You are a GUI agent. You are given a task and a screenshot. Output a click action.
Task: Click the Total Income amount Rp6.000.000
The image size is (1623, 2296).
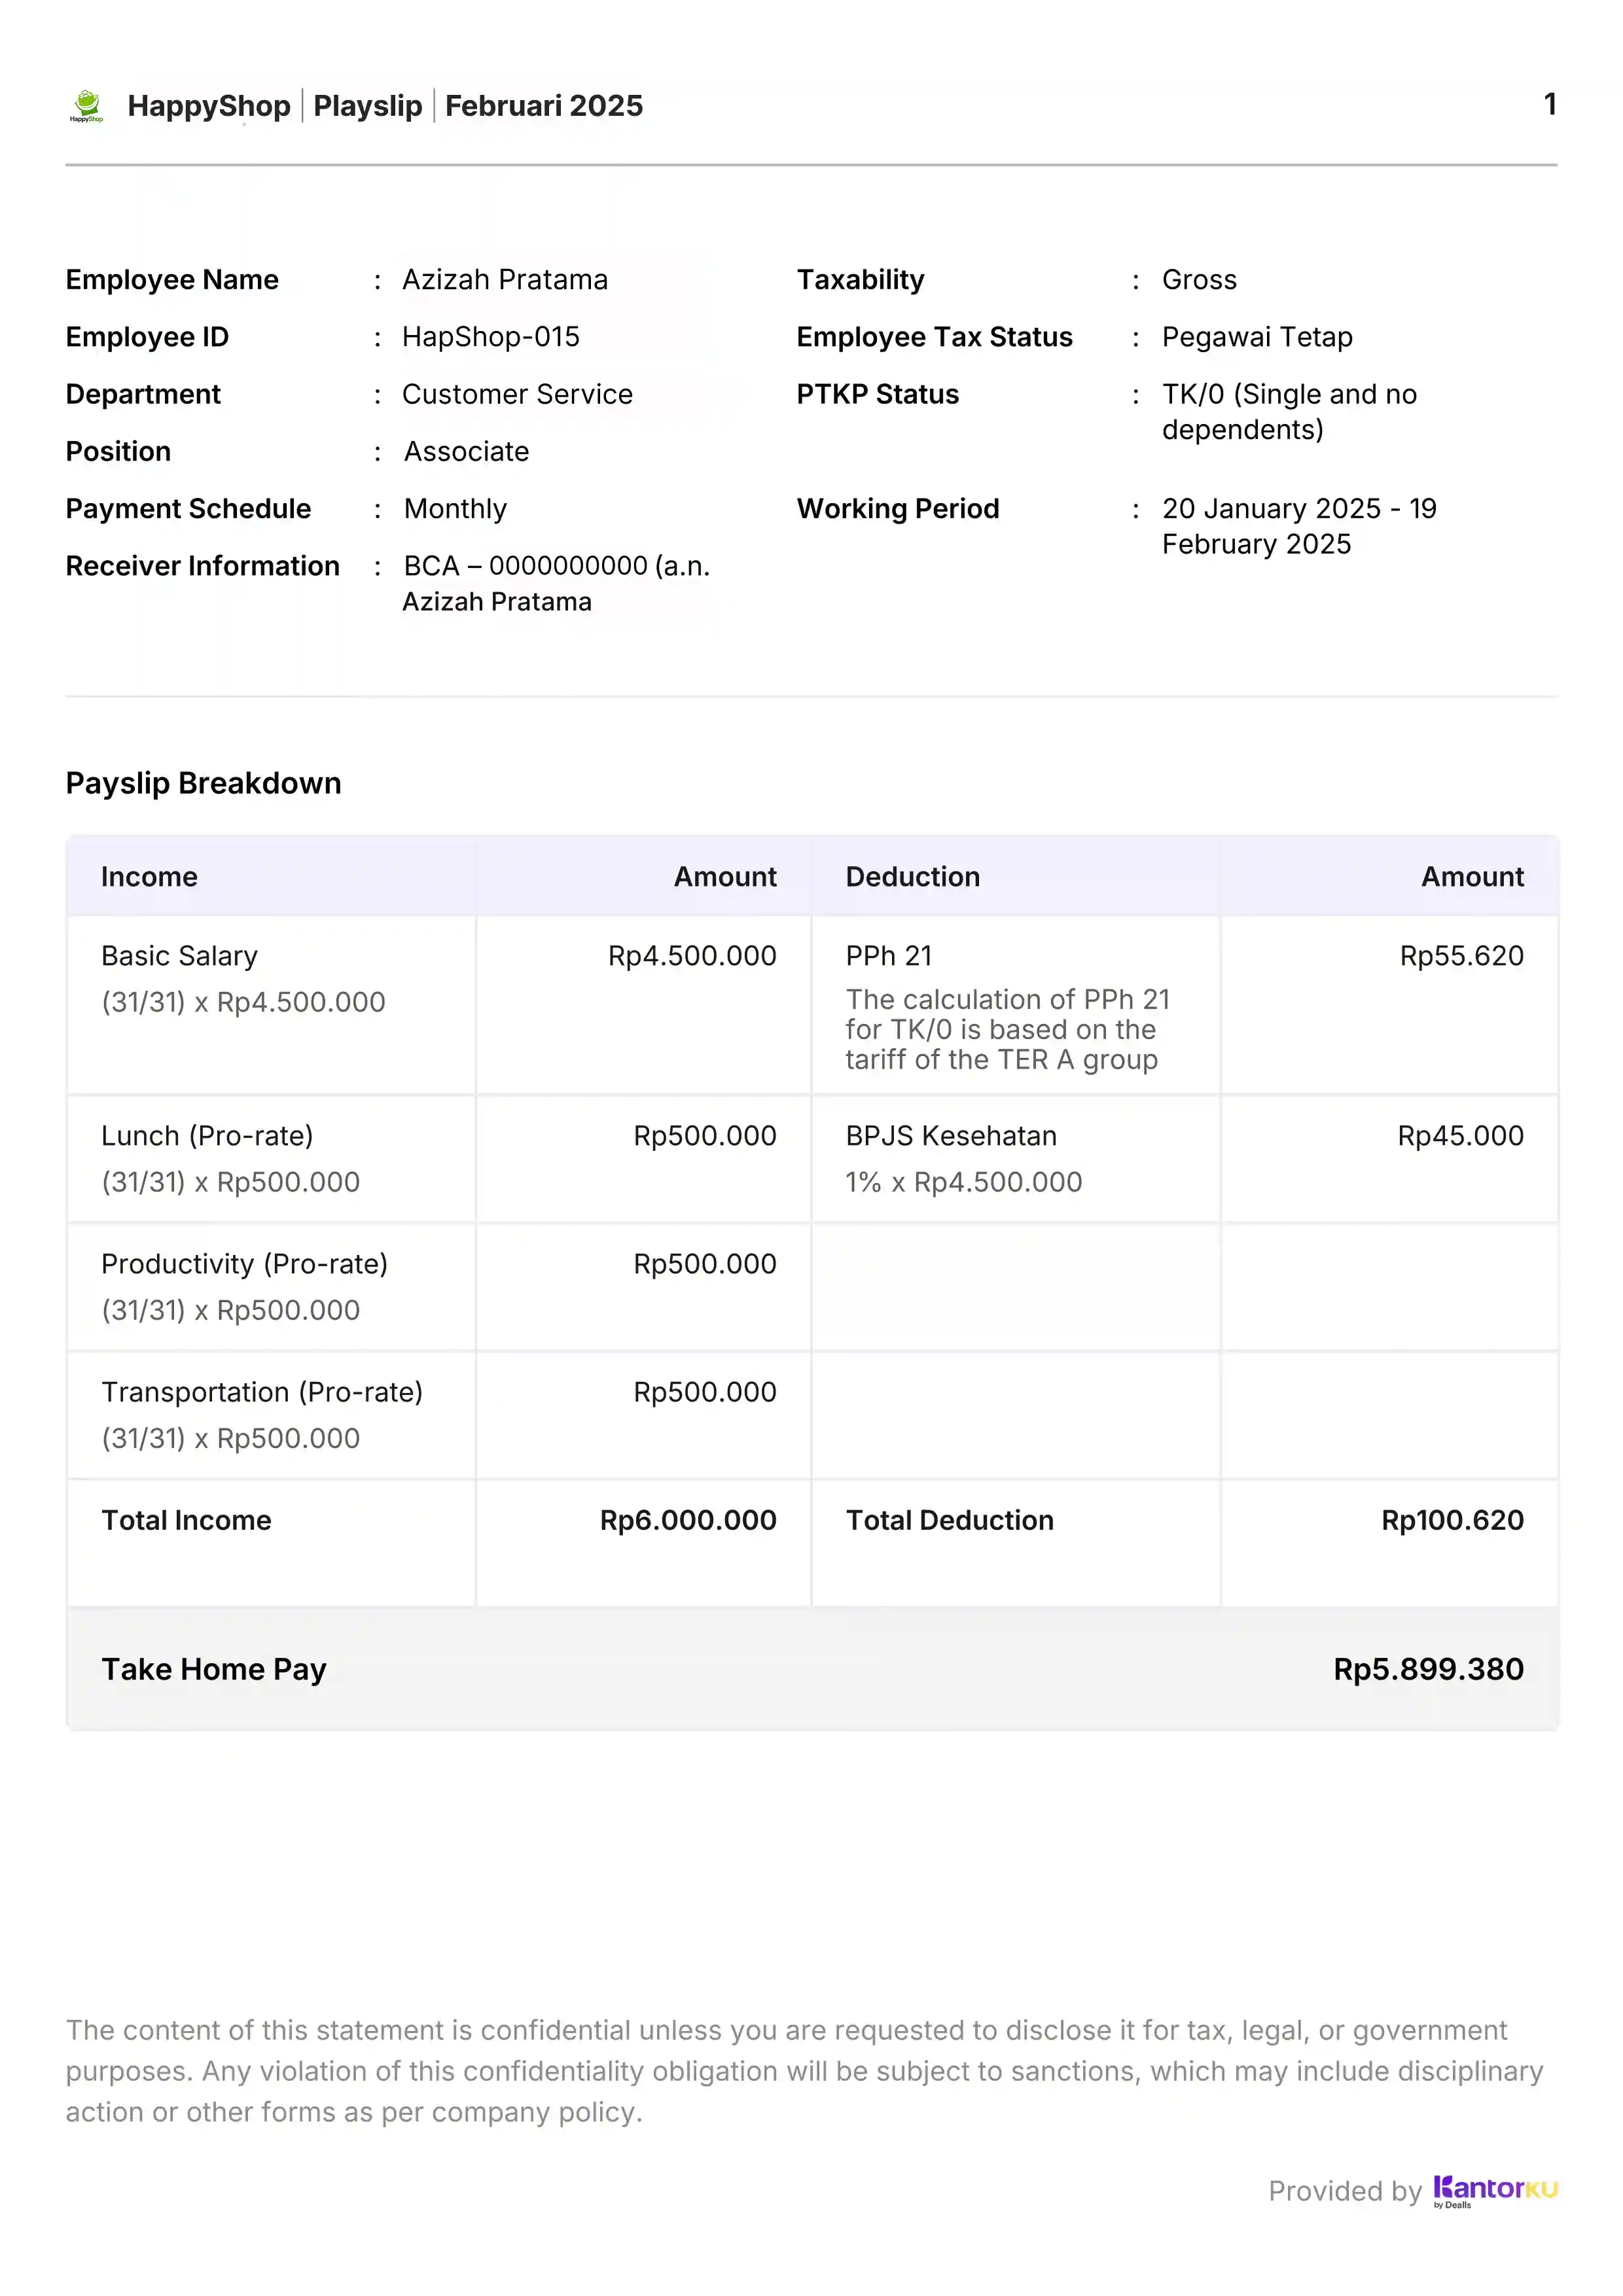click(687, 1520)
